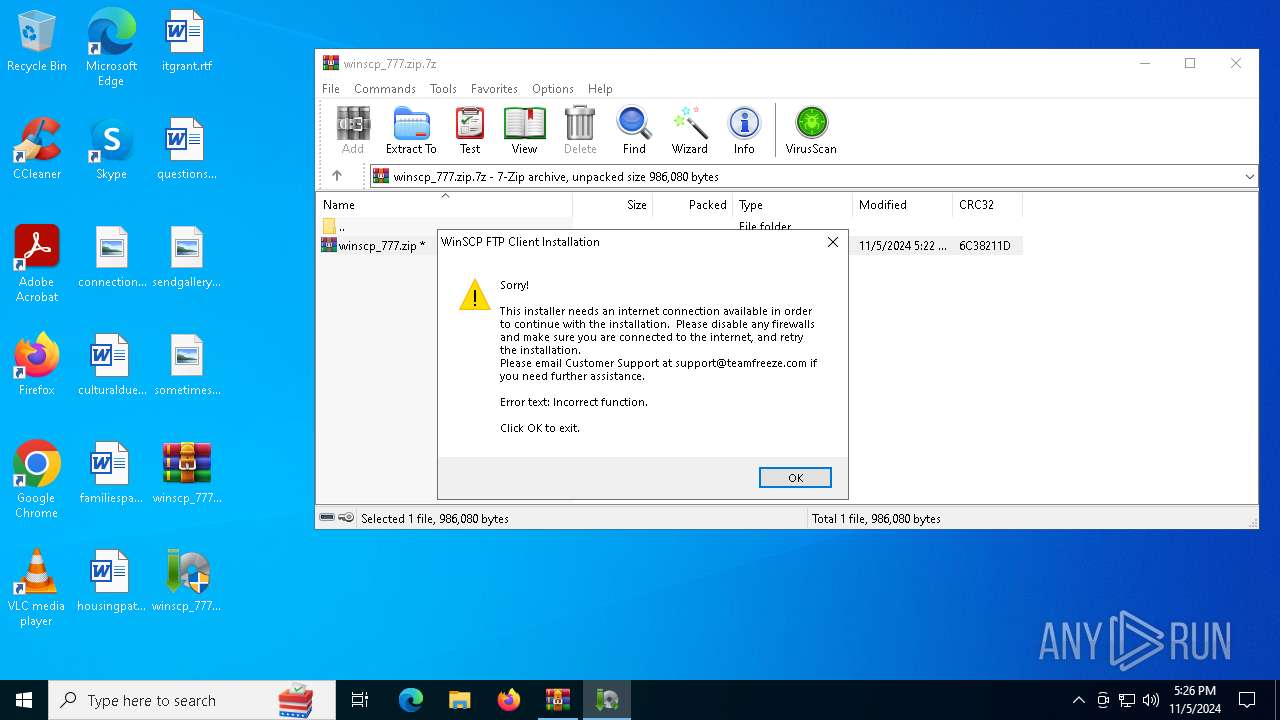1280x720 pixels.
Task: Sort by the Size column header
Action: pyautogui.click(x=612, y=205)
